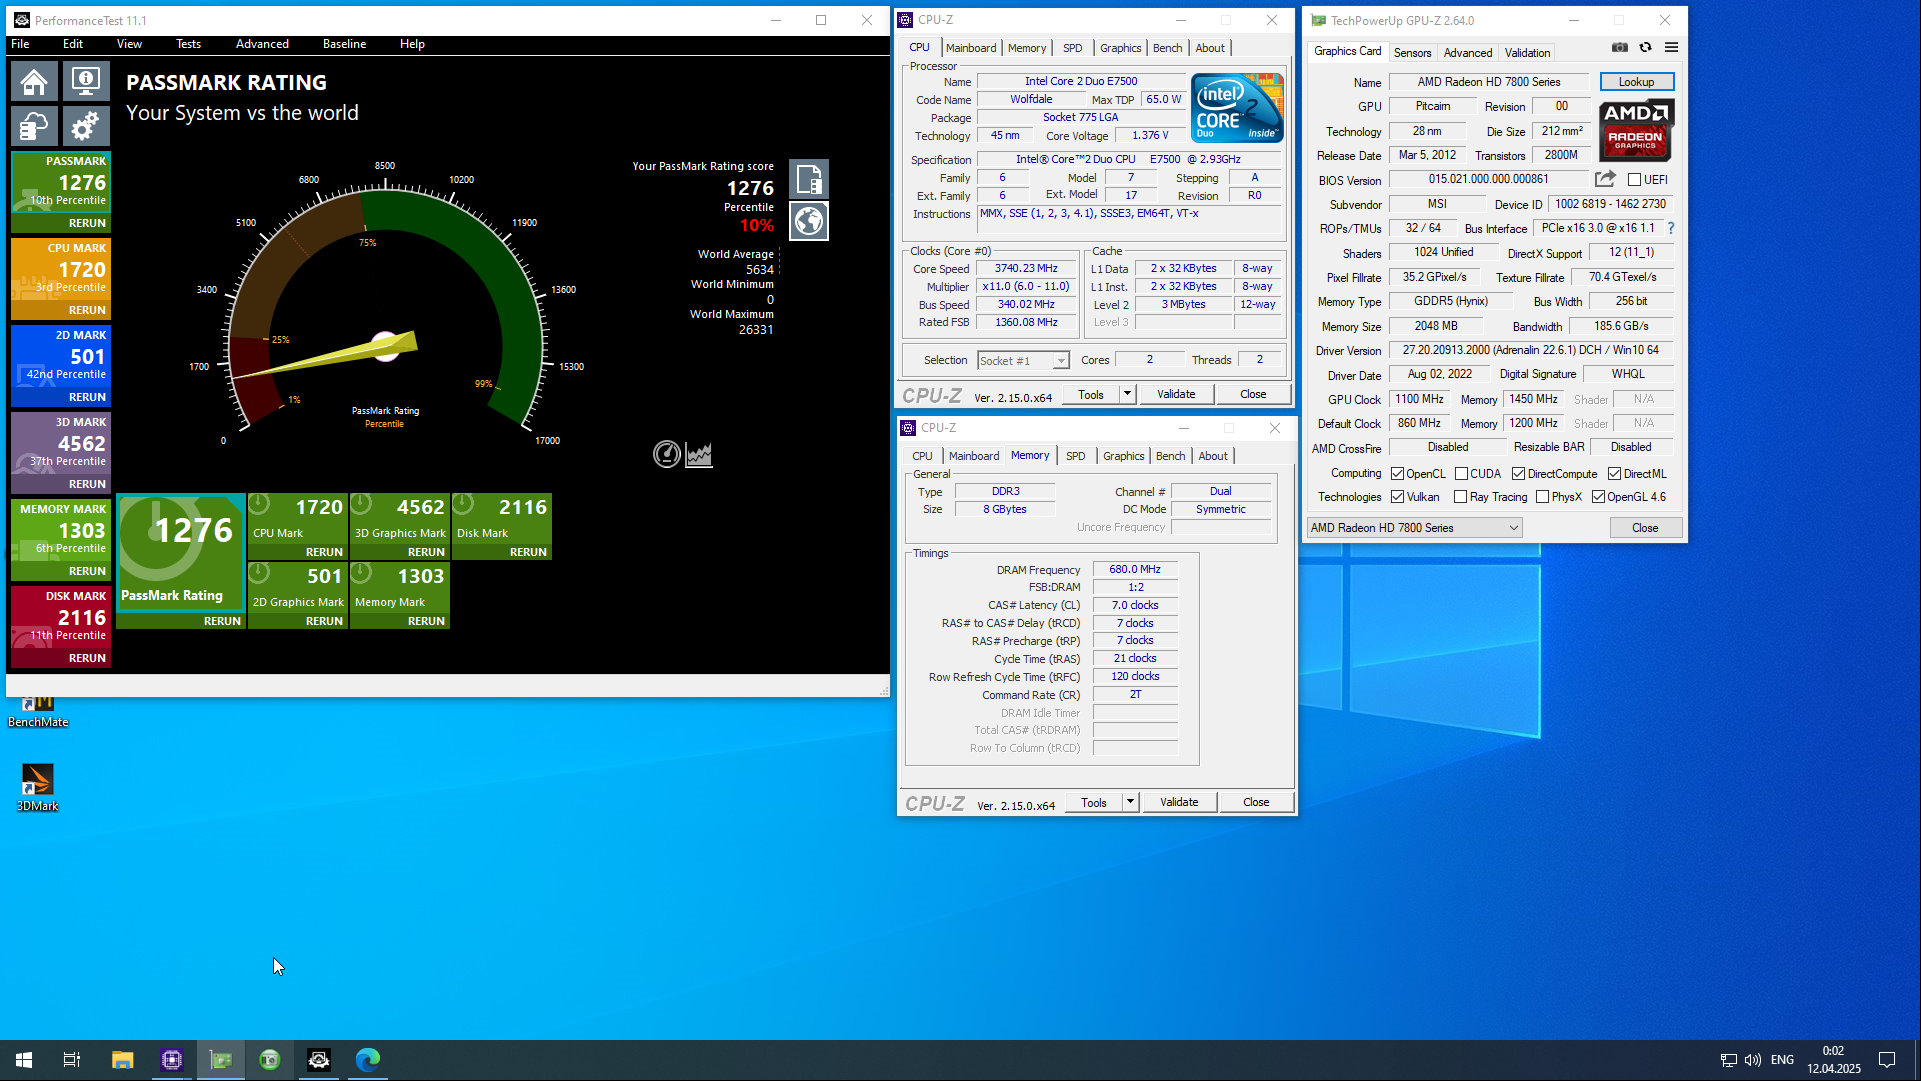Image resolution: width=1921 pixels, height=1081 pixels.
Task: Open the Advanced menu in PerformanceTest
Action: (262, 44)
